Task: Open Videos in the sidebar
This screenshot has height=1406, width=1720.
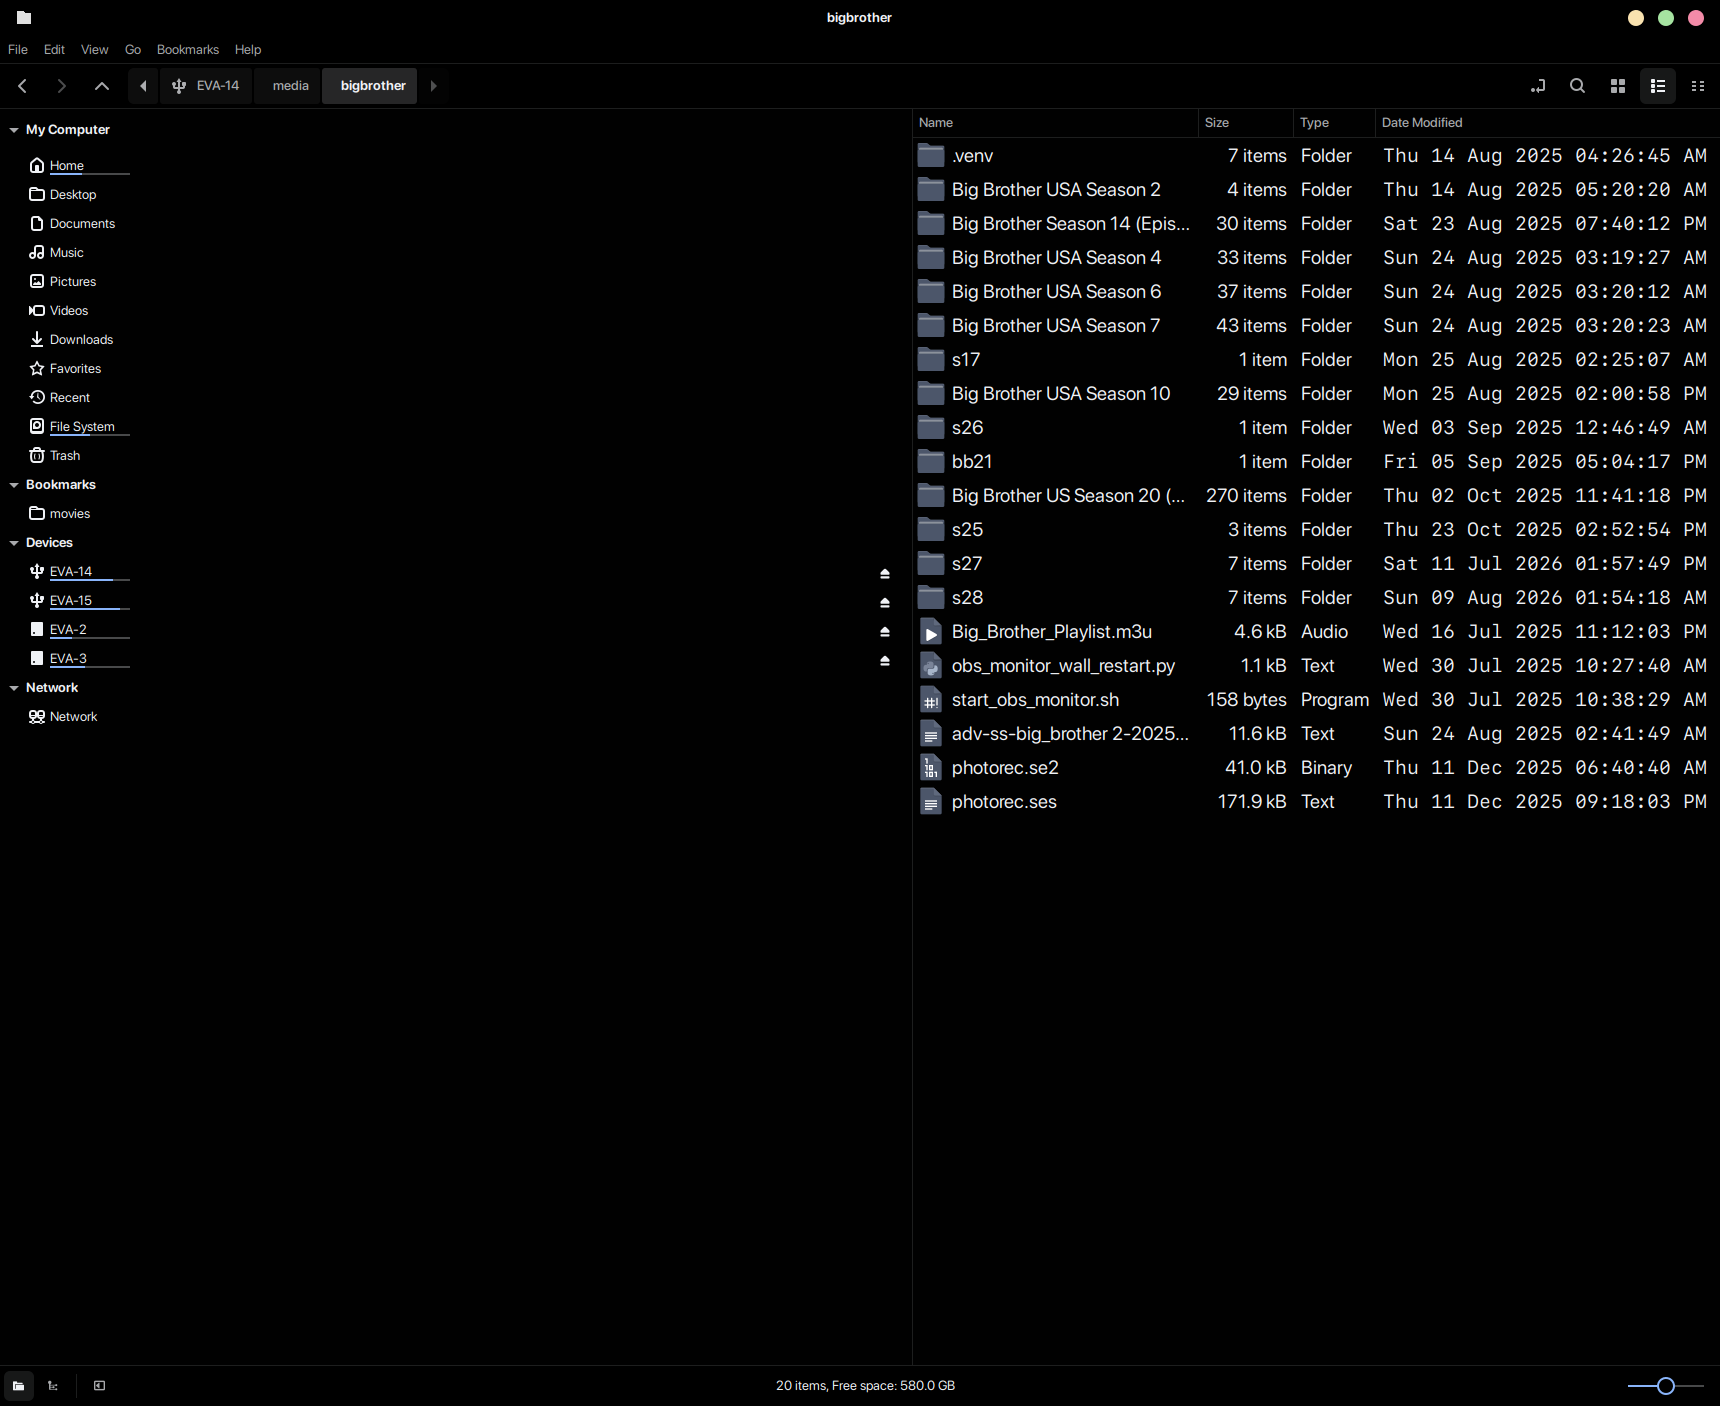Action: (69, 311)
